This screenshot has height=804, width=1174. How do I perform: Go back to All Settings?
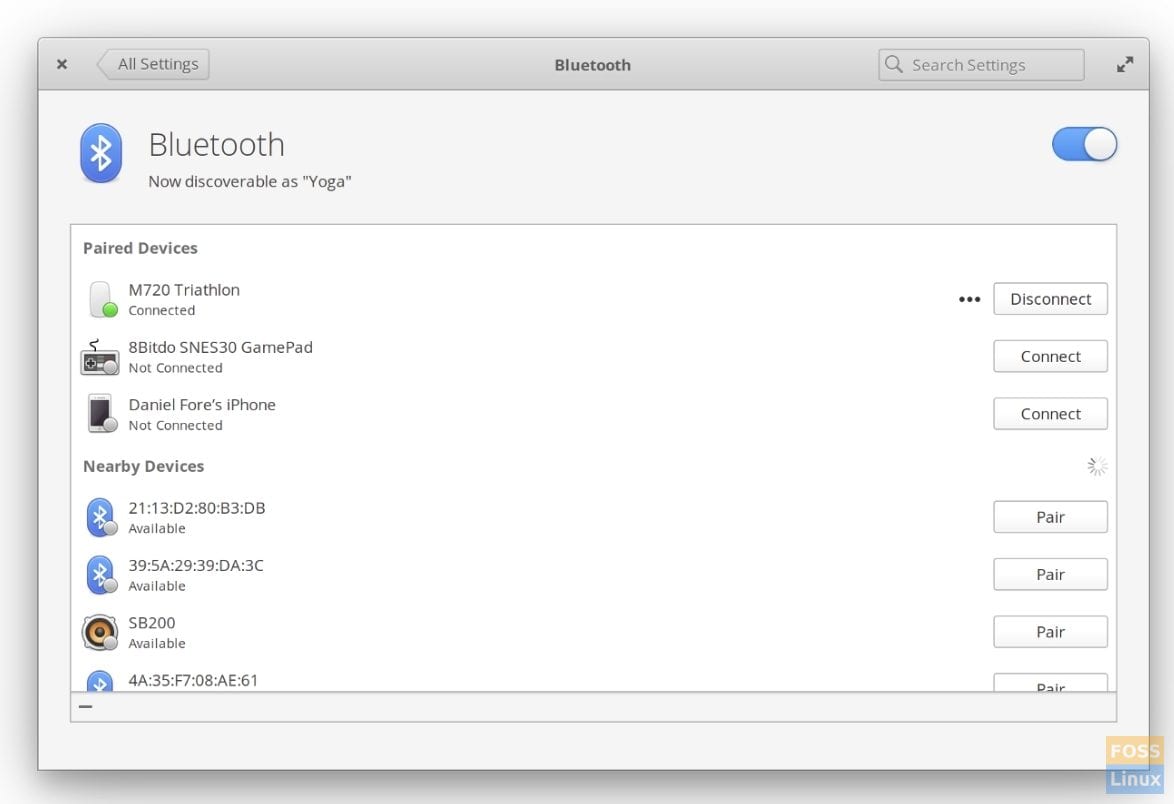pos(153,64)
